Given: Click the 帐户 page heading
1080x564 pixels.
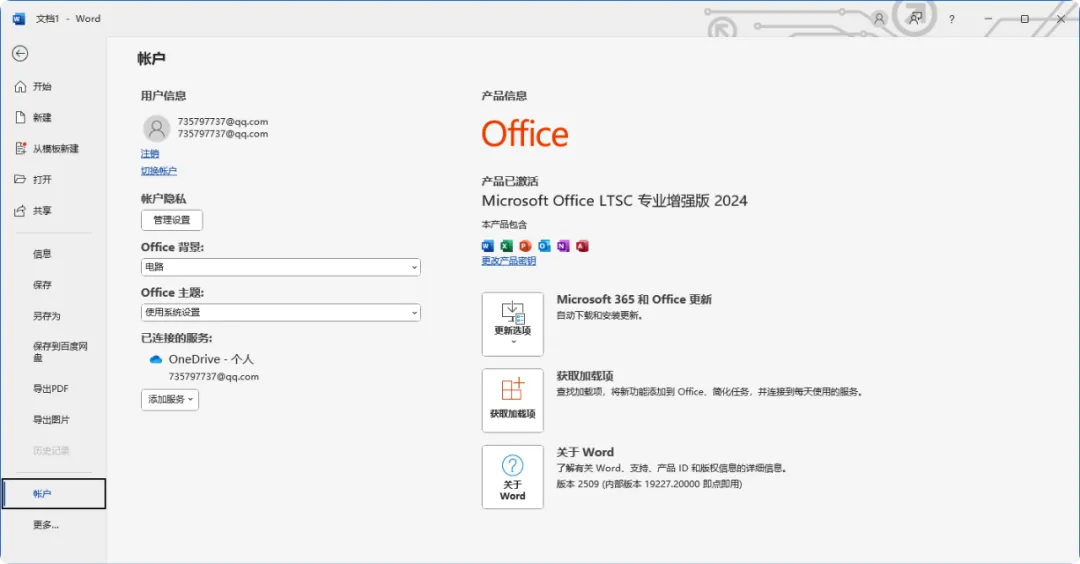Looking at the screenshot, I should (x=151, y=59).
